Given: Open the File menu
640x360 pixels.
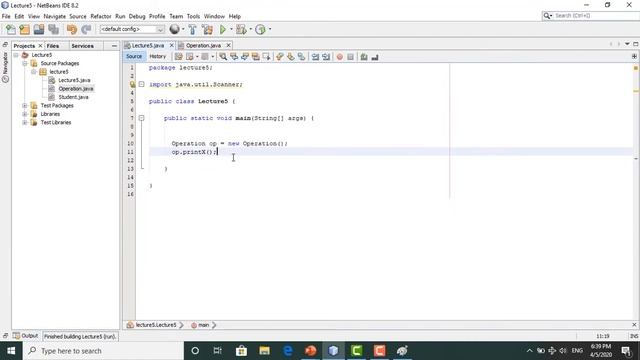Looking at the screenshot, I should click(x=6, y=16).
